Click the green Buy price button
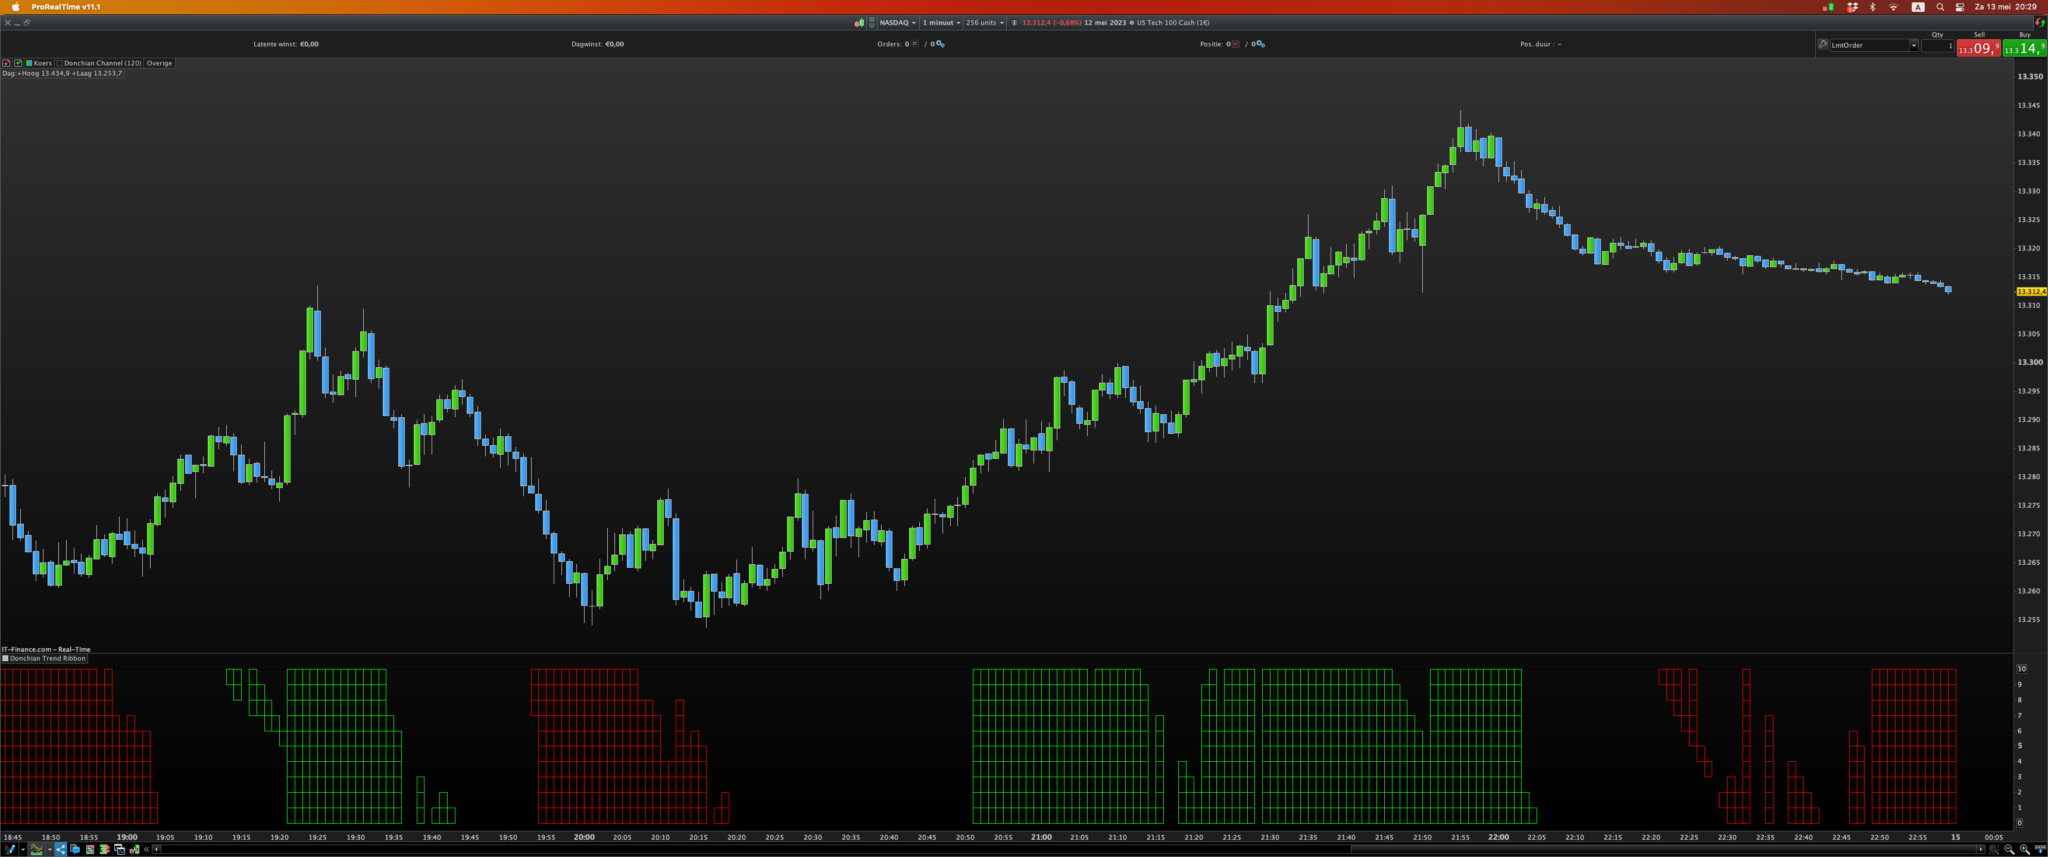 (2025, 48)
